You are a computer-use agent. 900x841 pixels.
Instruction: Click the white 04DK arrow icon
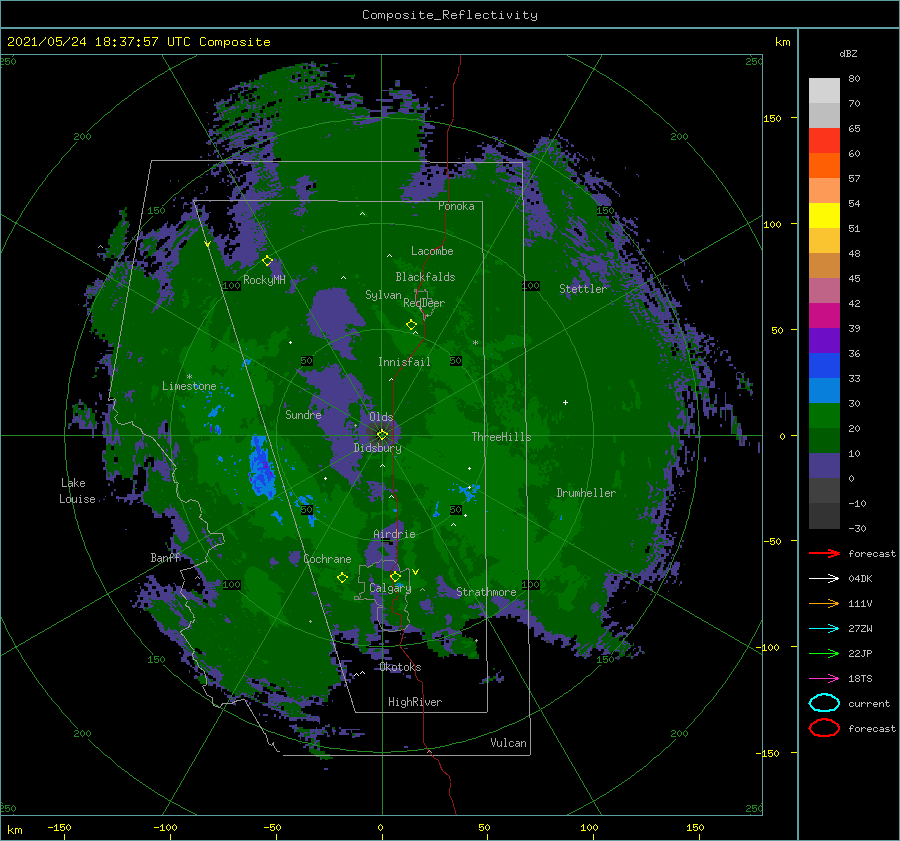pyautogui.click(x=824, y=578)
